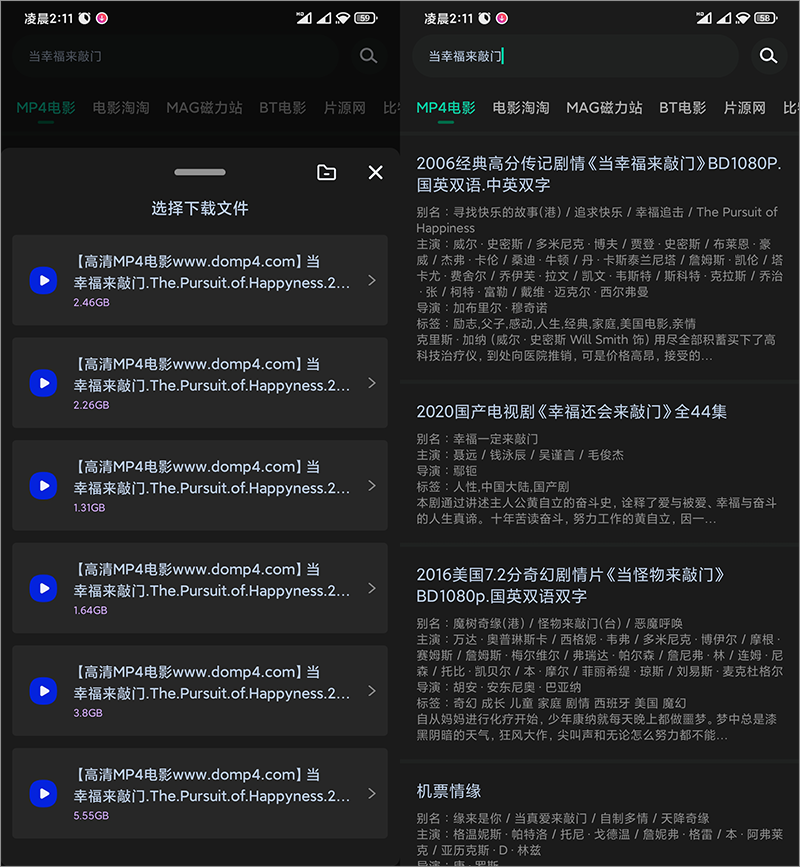Expand the 2.46GB file chevron
The image size is (800, 867).
372,280
